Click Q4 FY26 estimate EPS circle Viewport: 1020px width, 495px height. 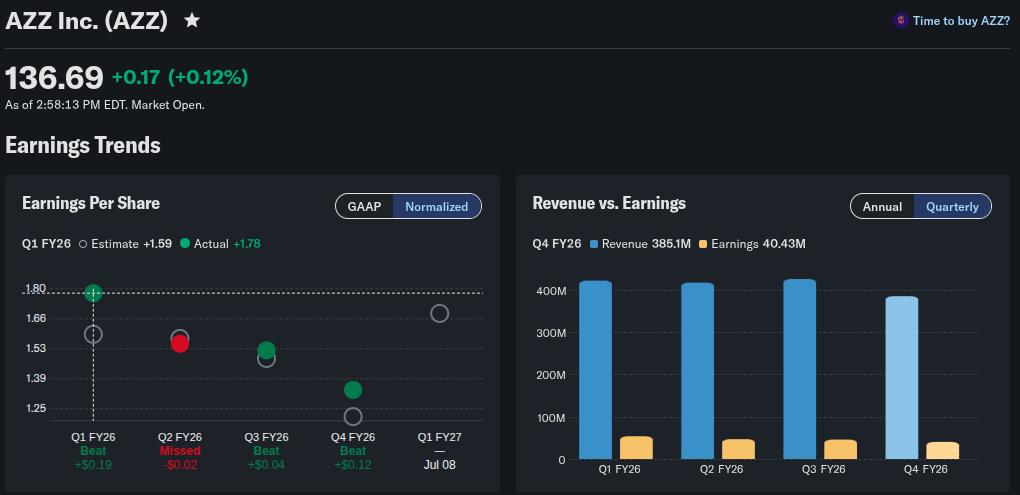coord(353,416)
